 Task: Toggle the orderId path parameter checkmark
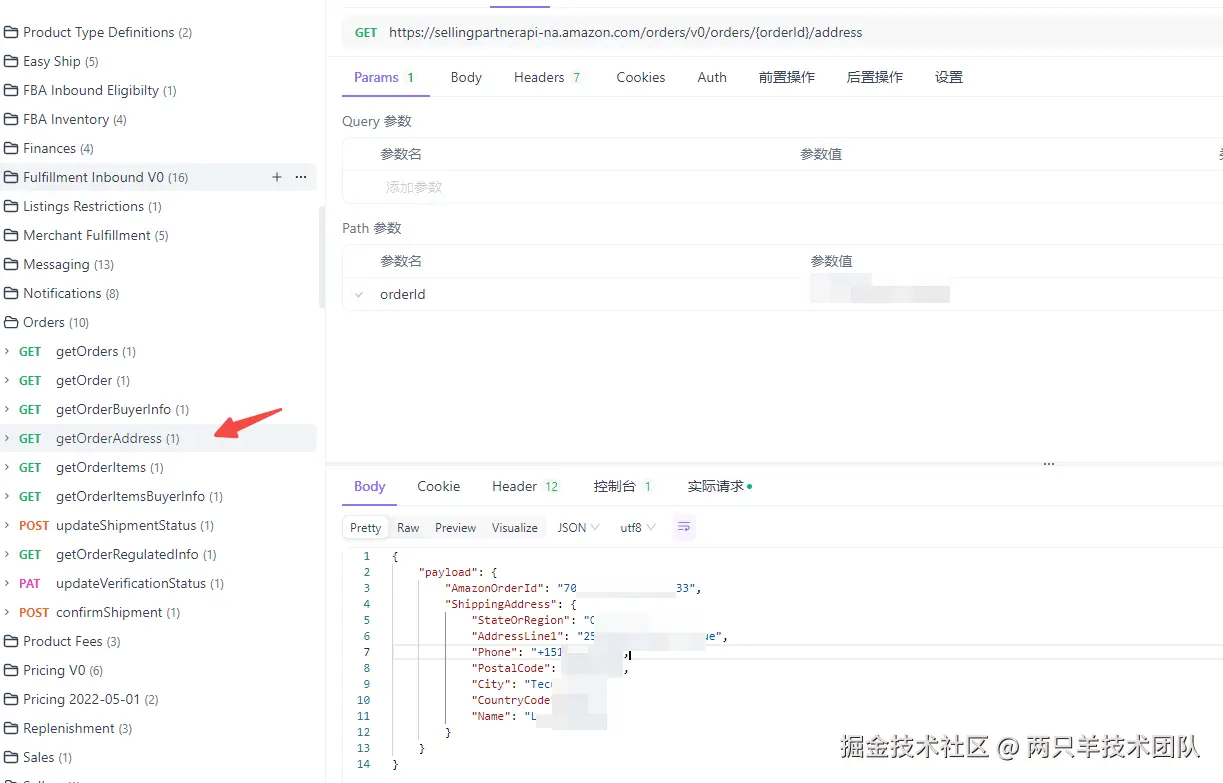click(x=359, y=294)
